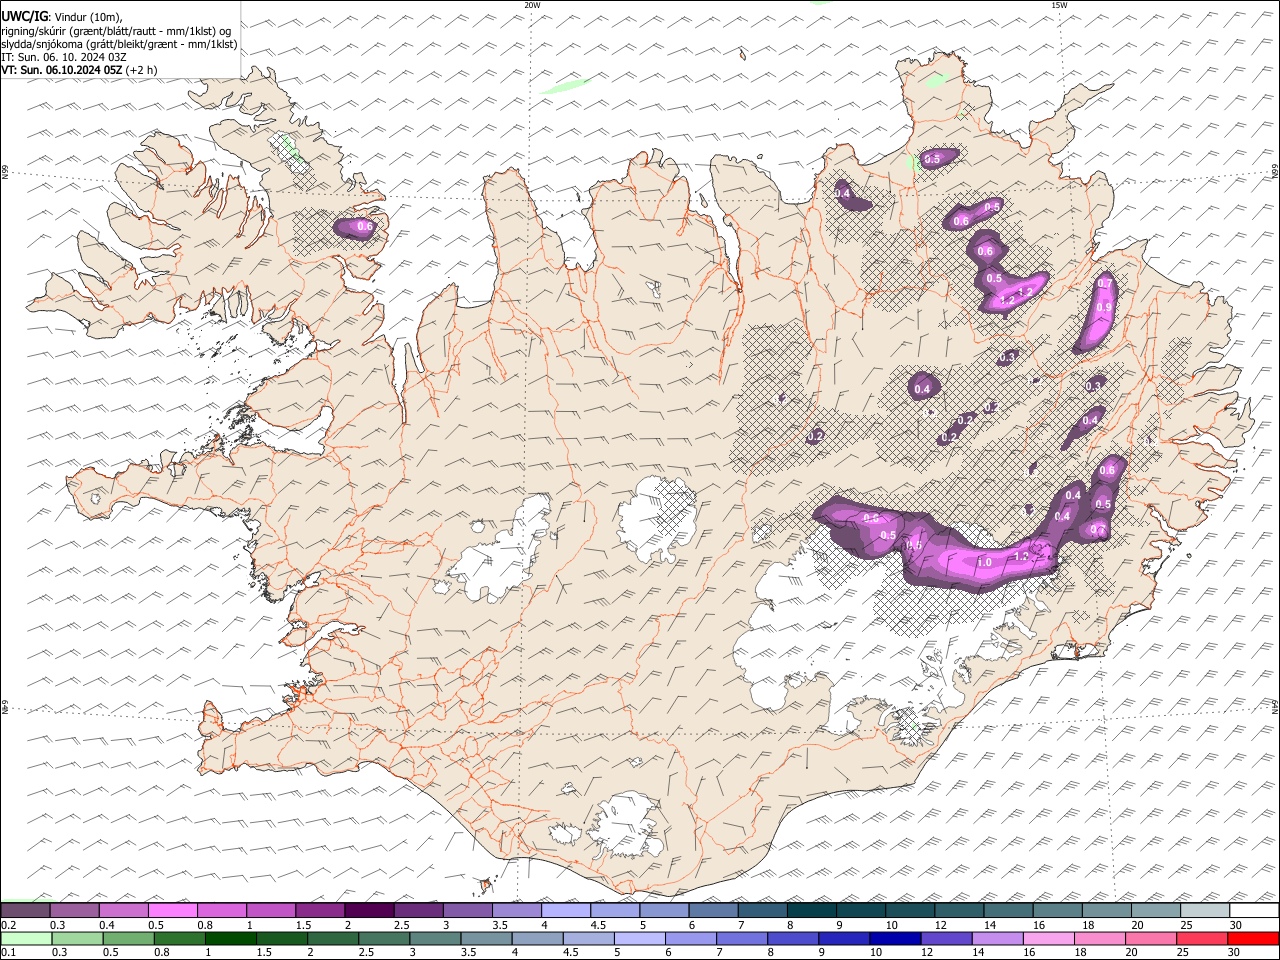This screenshot has width=1280, height=960.
Task: Pick lower legend swatch between 5 and 6
Action: coord(640,939)
